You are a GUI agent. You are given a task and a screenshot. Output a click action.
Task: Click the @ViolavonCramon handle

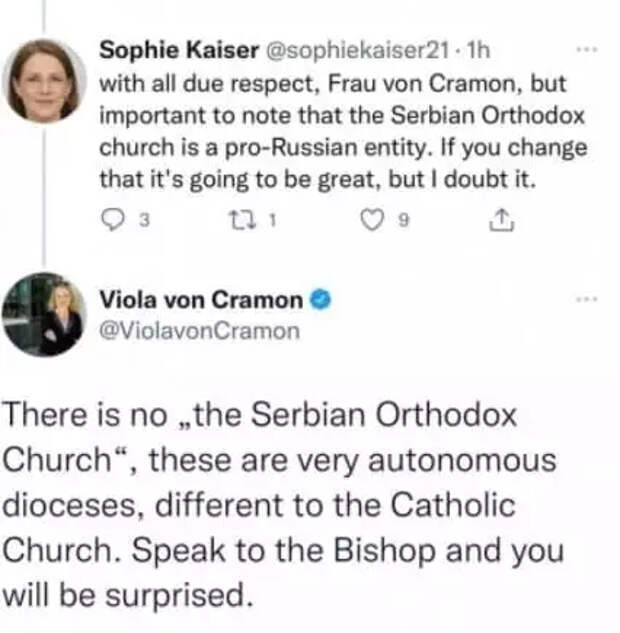(x=199, y=331)
